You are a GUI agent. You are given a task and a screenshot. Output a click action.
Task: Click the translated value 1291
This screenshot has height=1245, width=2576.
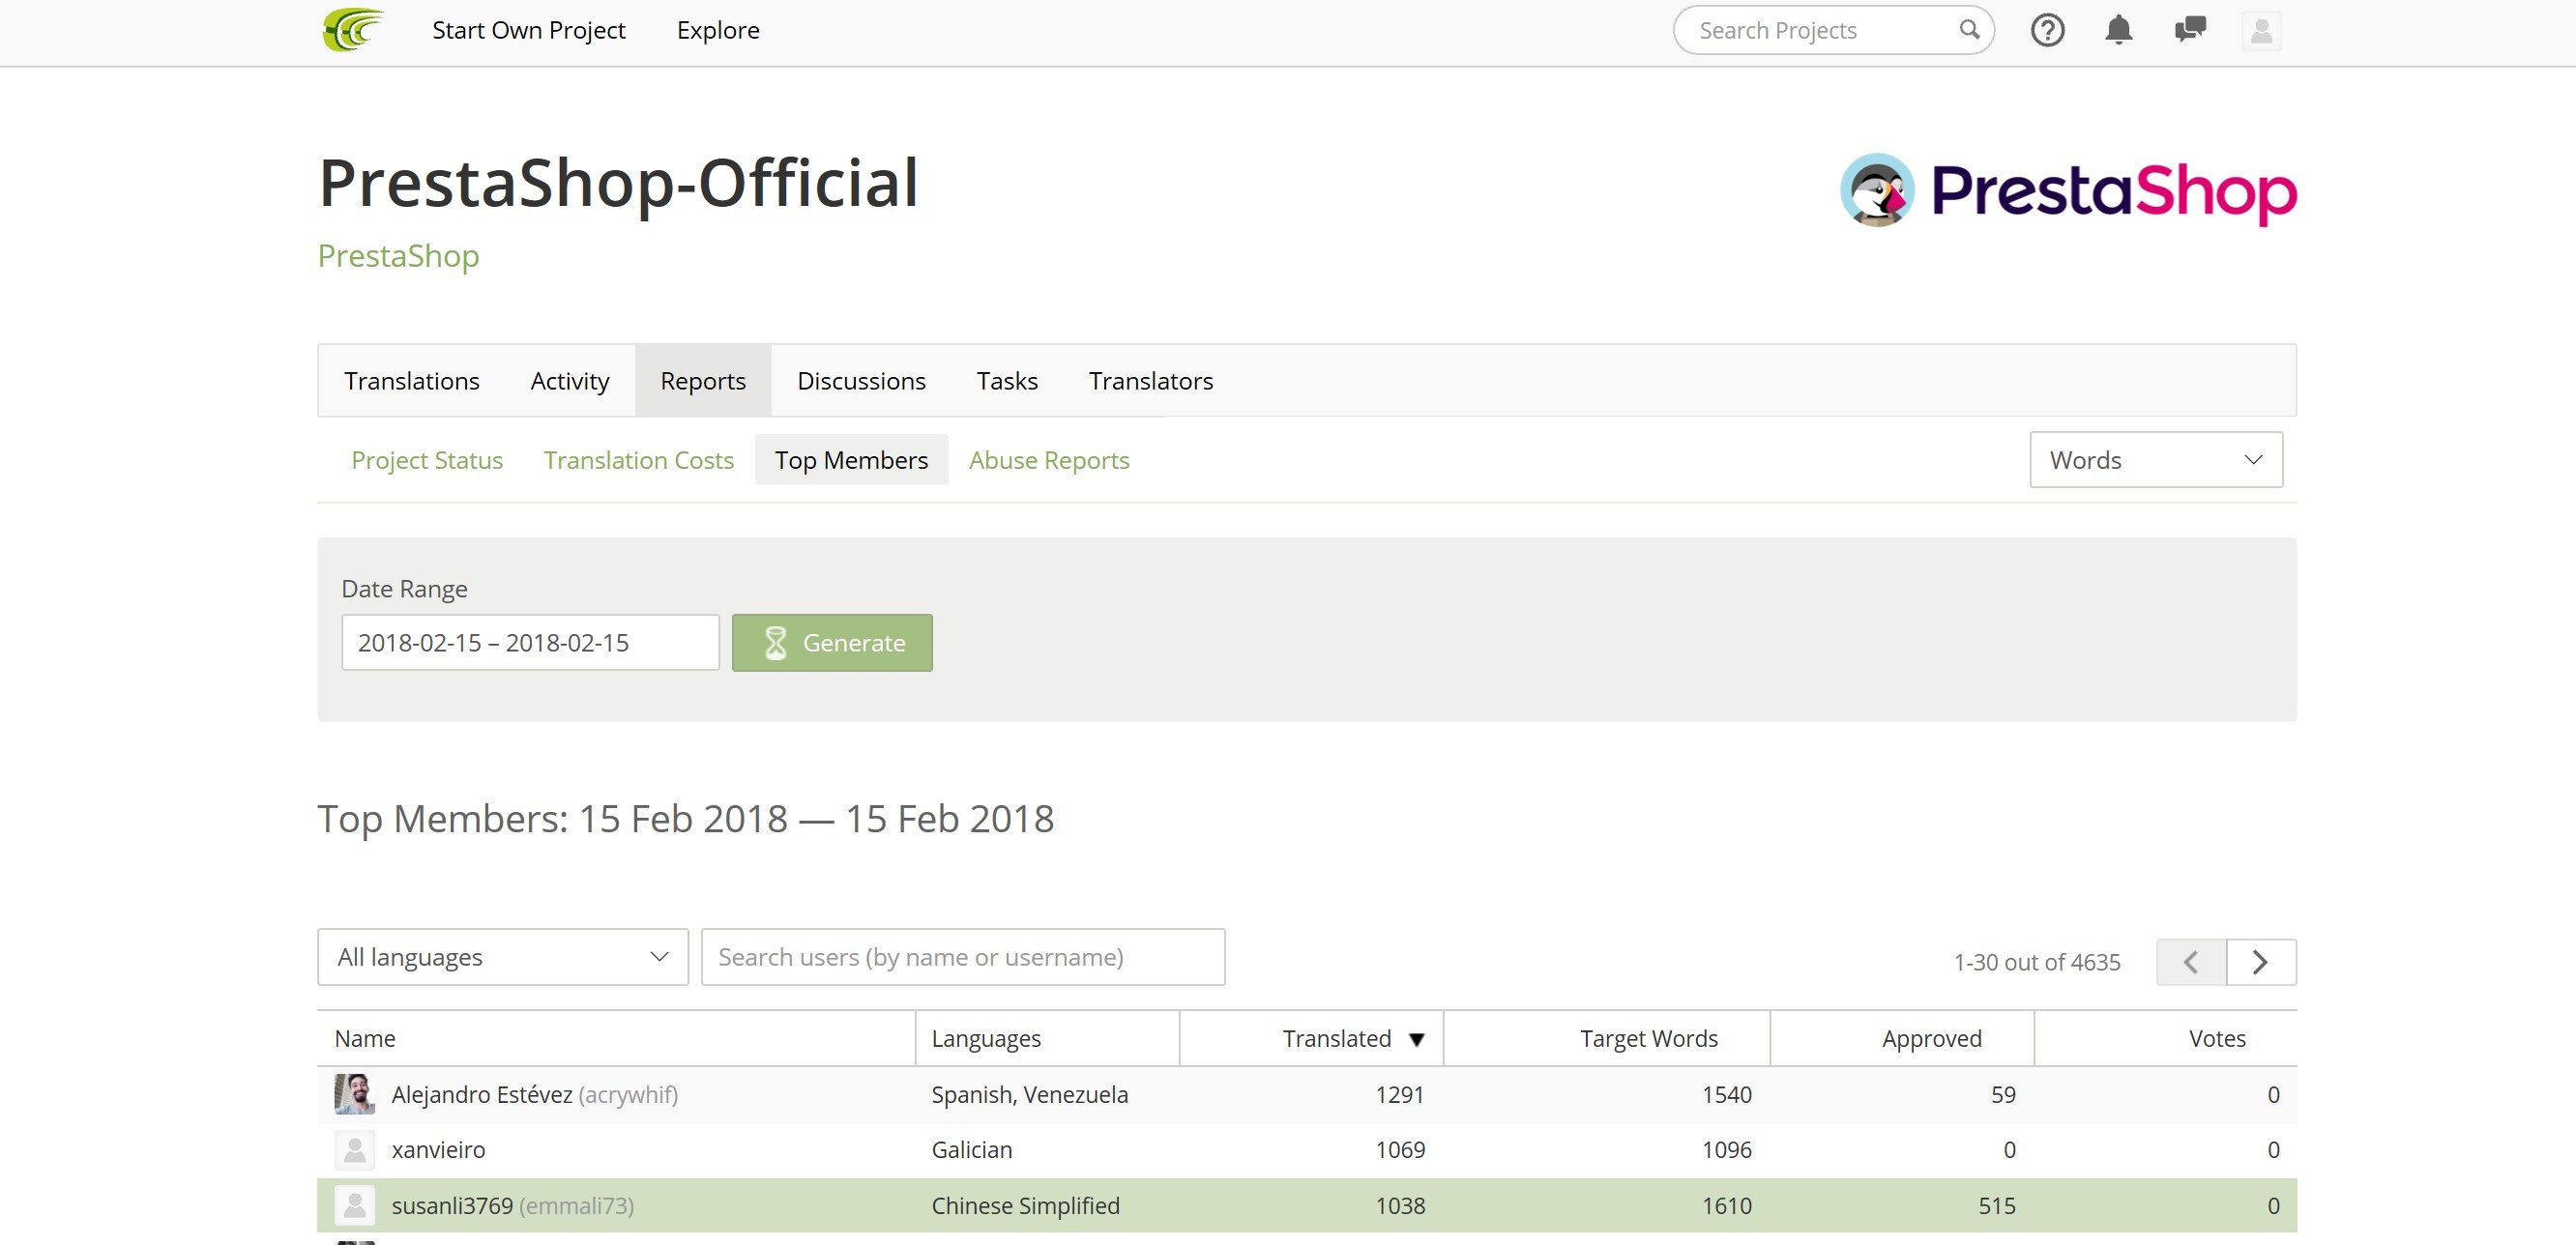(x=1400, y=1095)
